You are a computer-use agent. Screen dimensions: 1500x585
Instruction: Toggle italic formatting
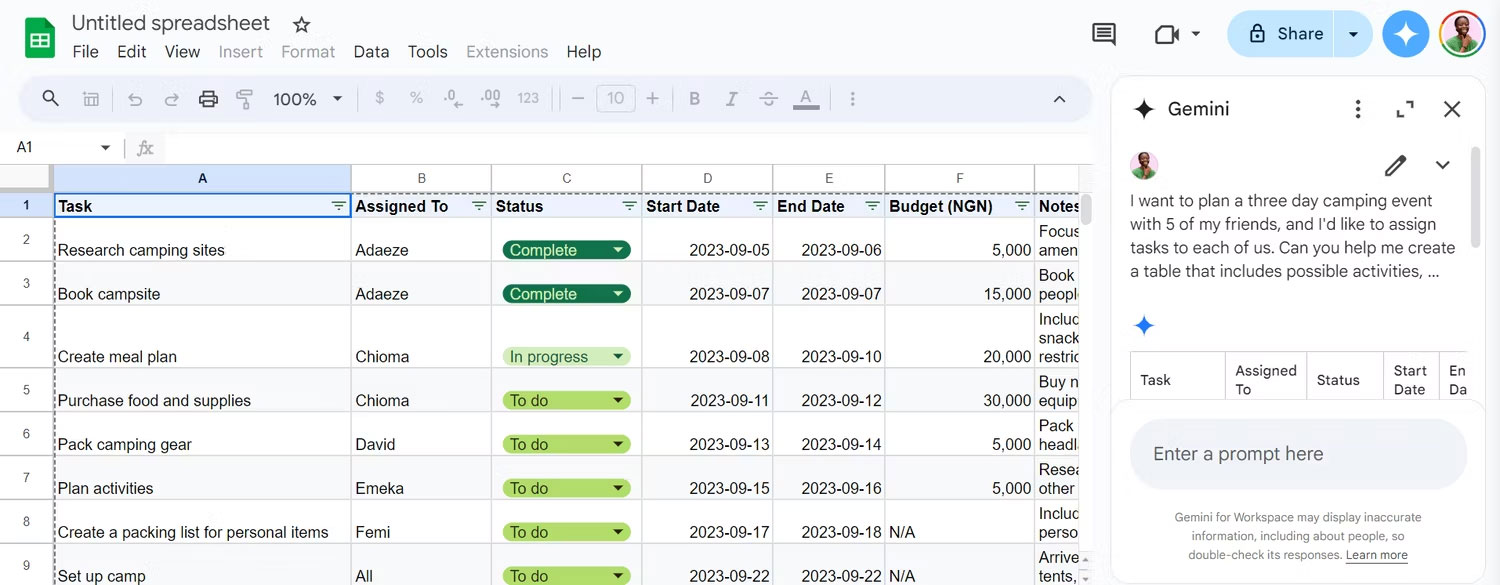[731, 99]
